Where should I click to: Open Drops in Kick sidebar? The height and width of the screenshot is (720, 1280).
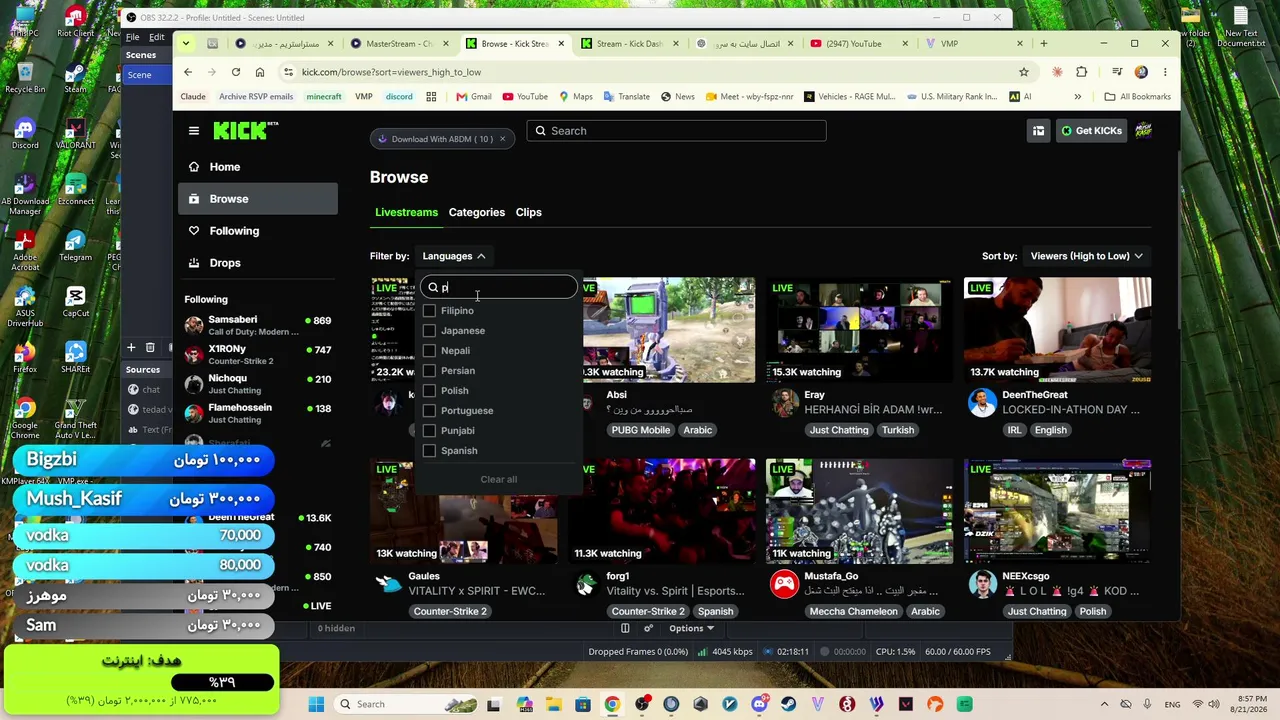point(258,263)
